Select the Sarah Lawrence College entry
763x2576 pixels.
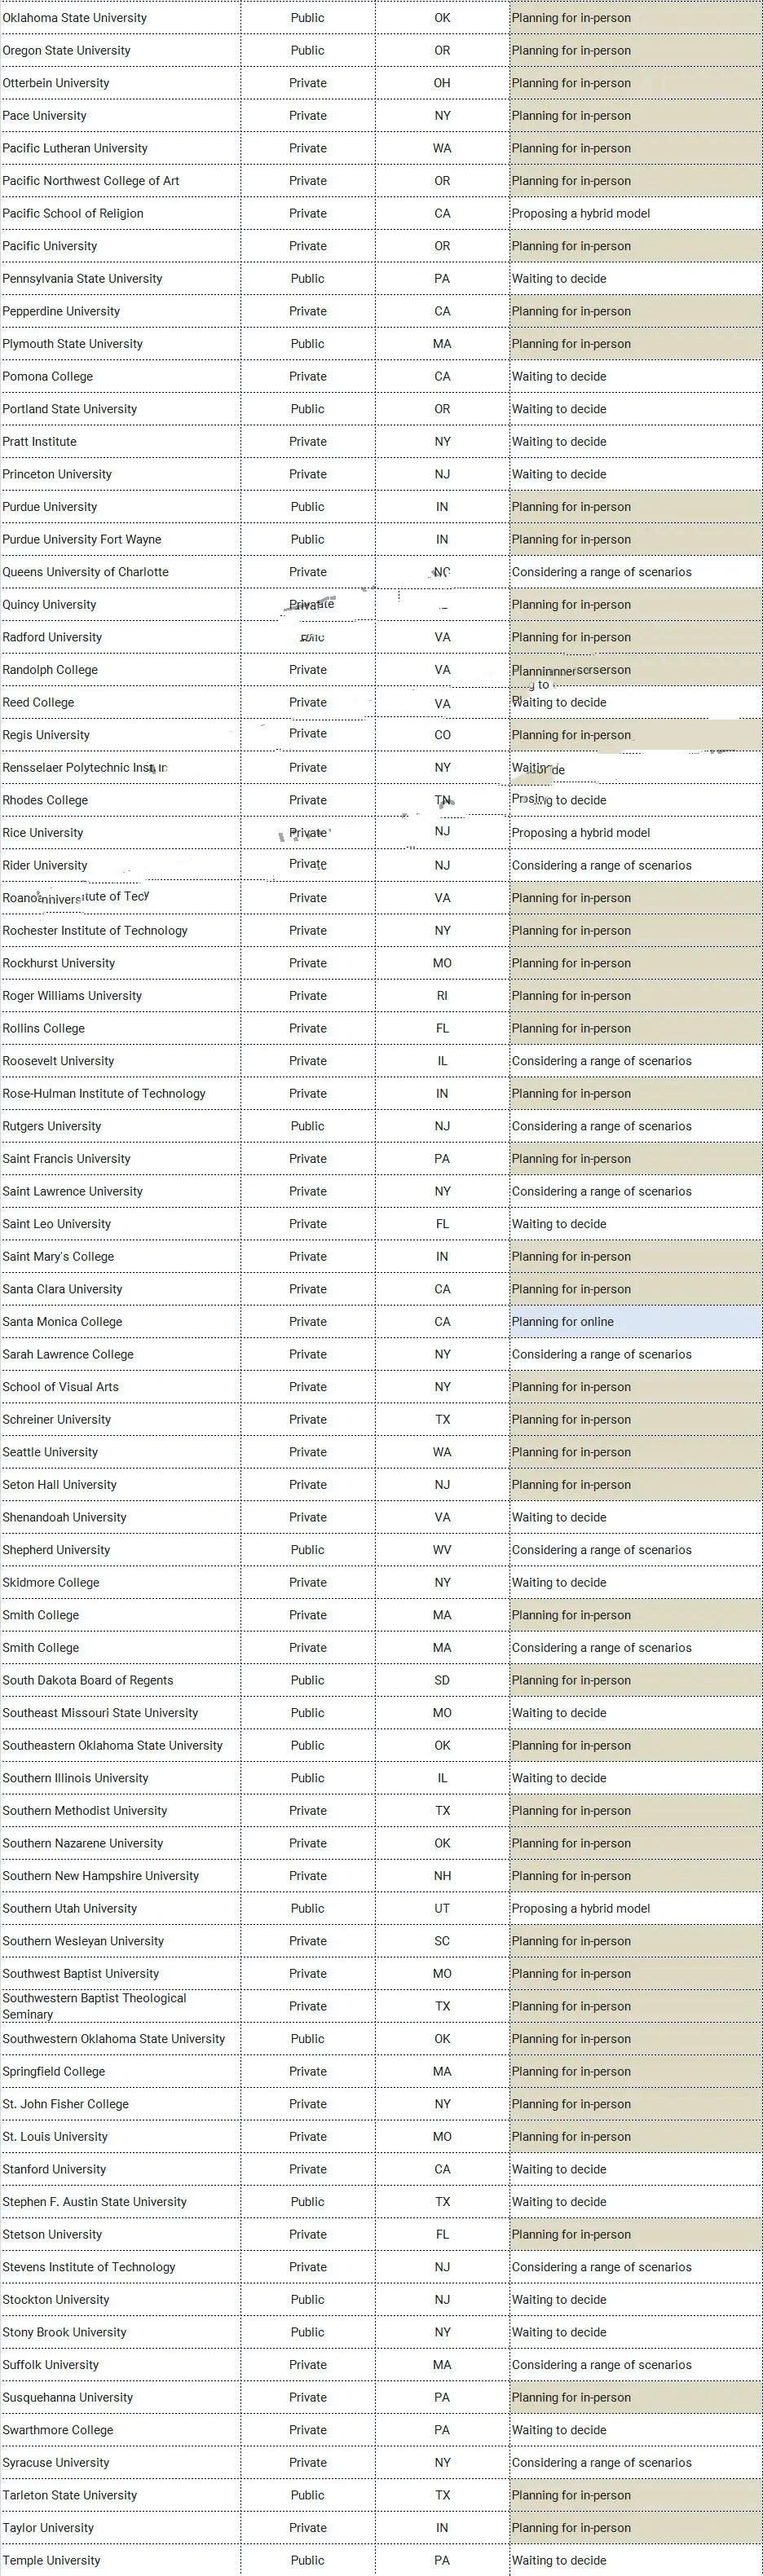68,1354
